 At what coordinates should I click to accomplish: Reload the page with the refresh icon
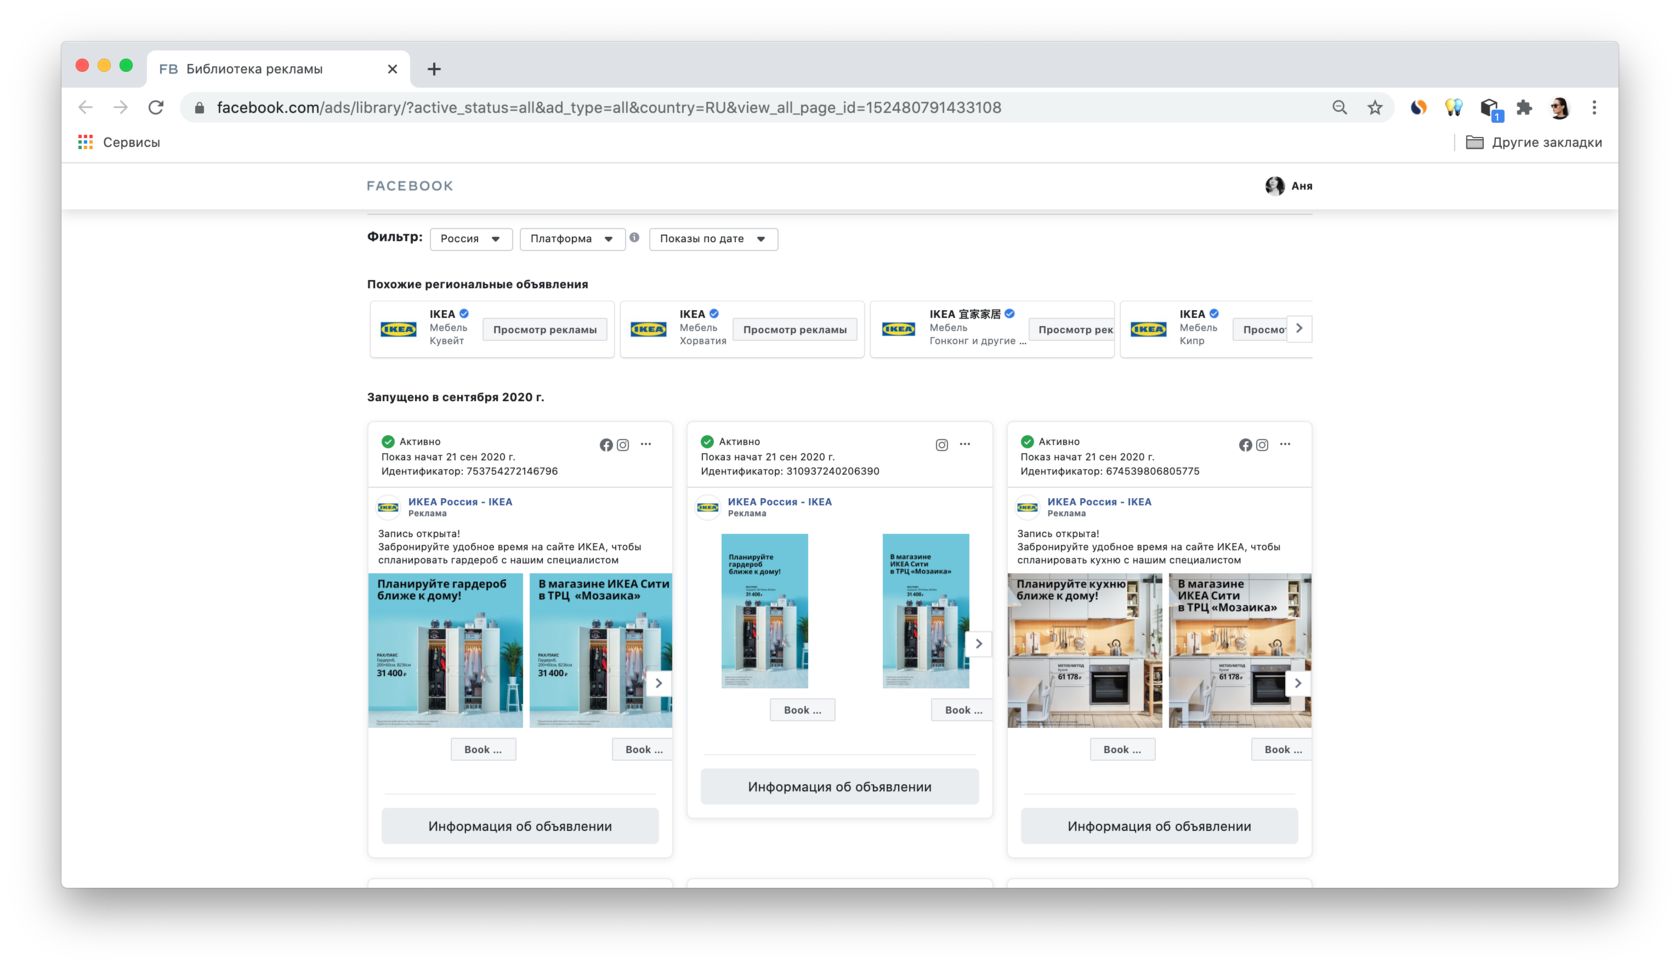tap(156, 107)
